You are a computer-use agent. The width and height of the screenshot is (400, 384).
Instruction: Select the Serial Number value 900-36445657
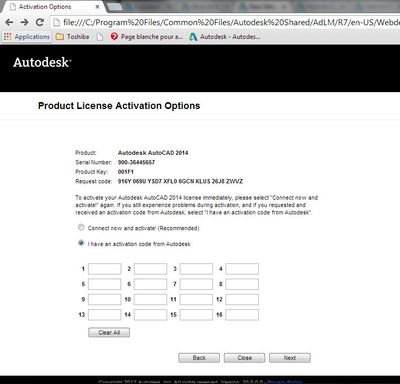(136, 162)
